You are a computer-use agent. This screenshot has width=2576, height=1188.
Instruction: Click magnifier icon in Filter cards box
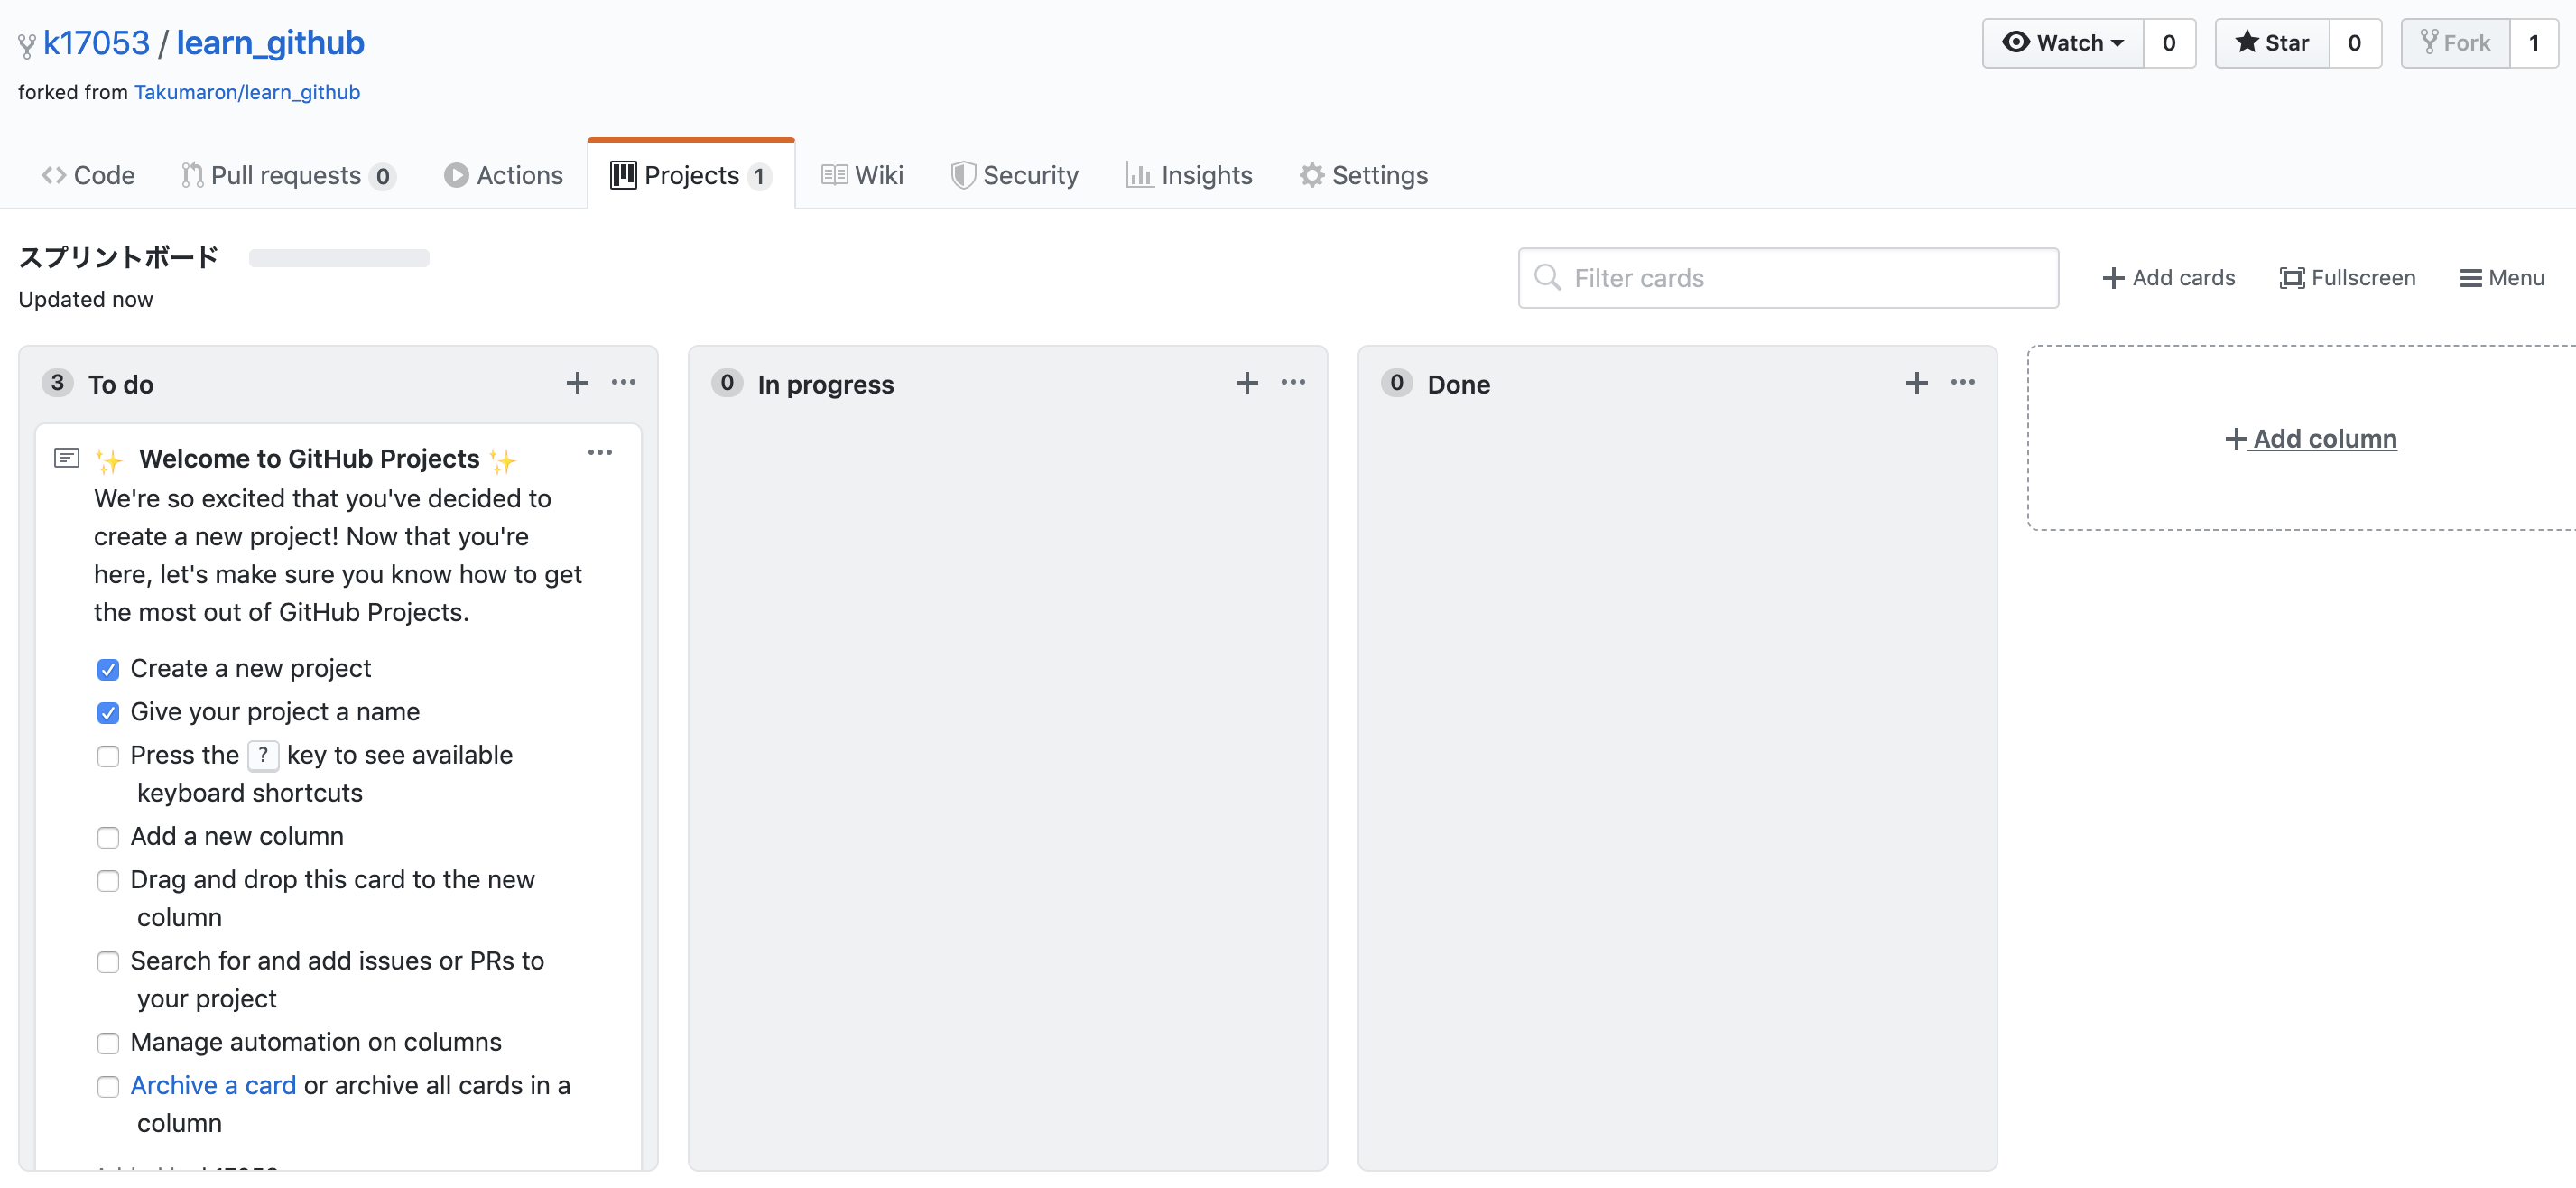[x=1547, y=277]
